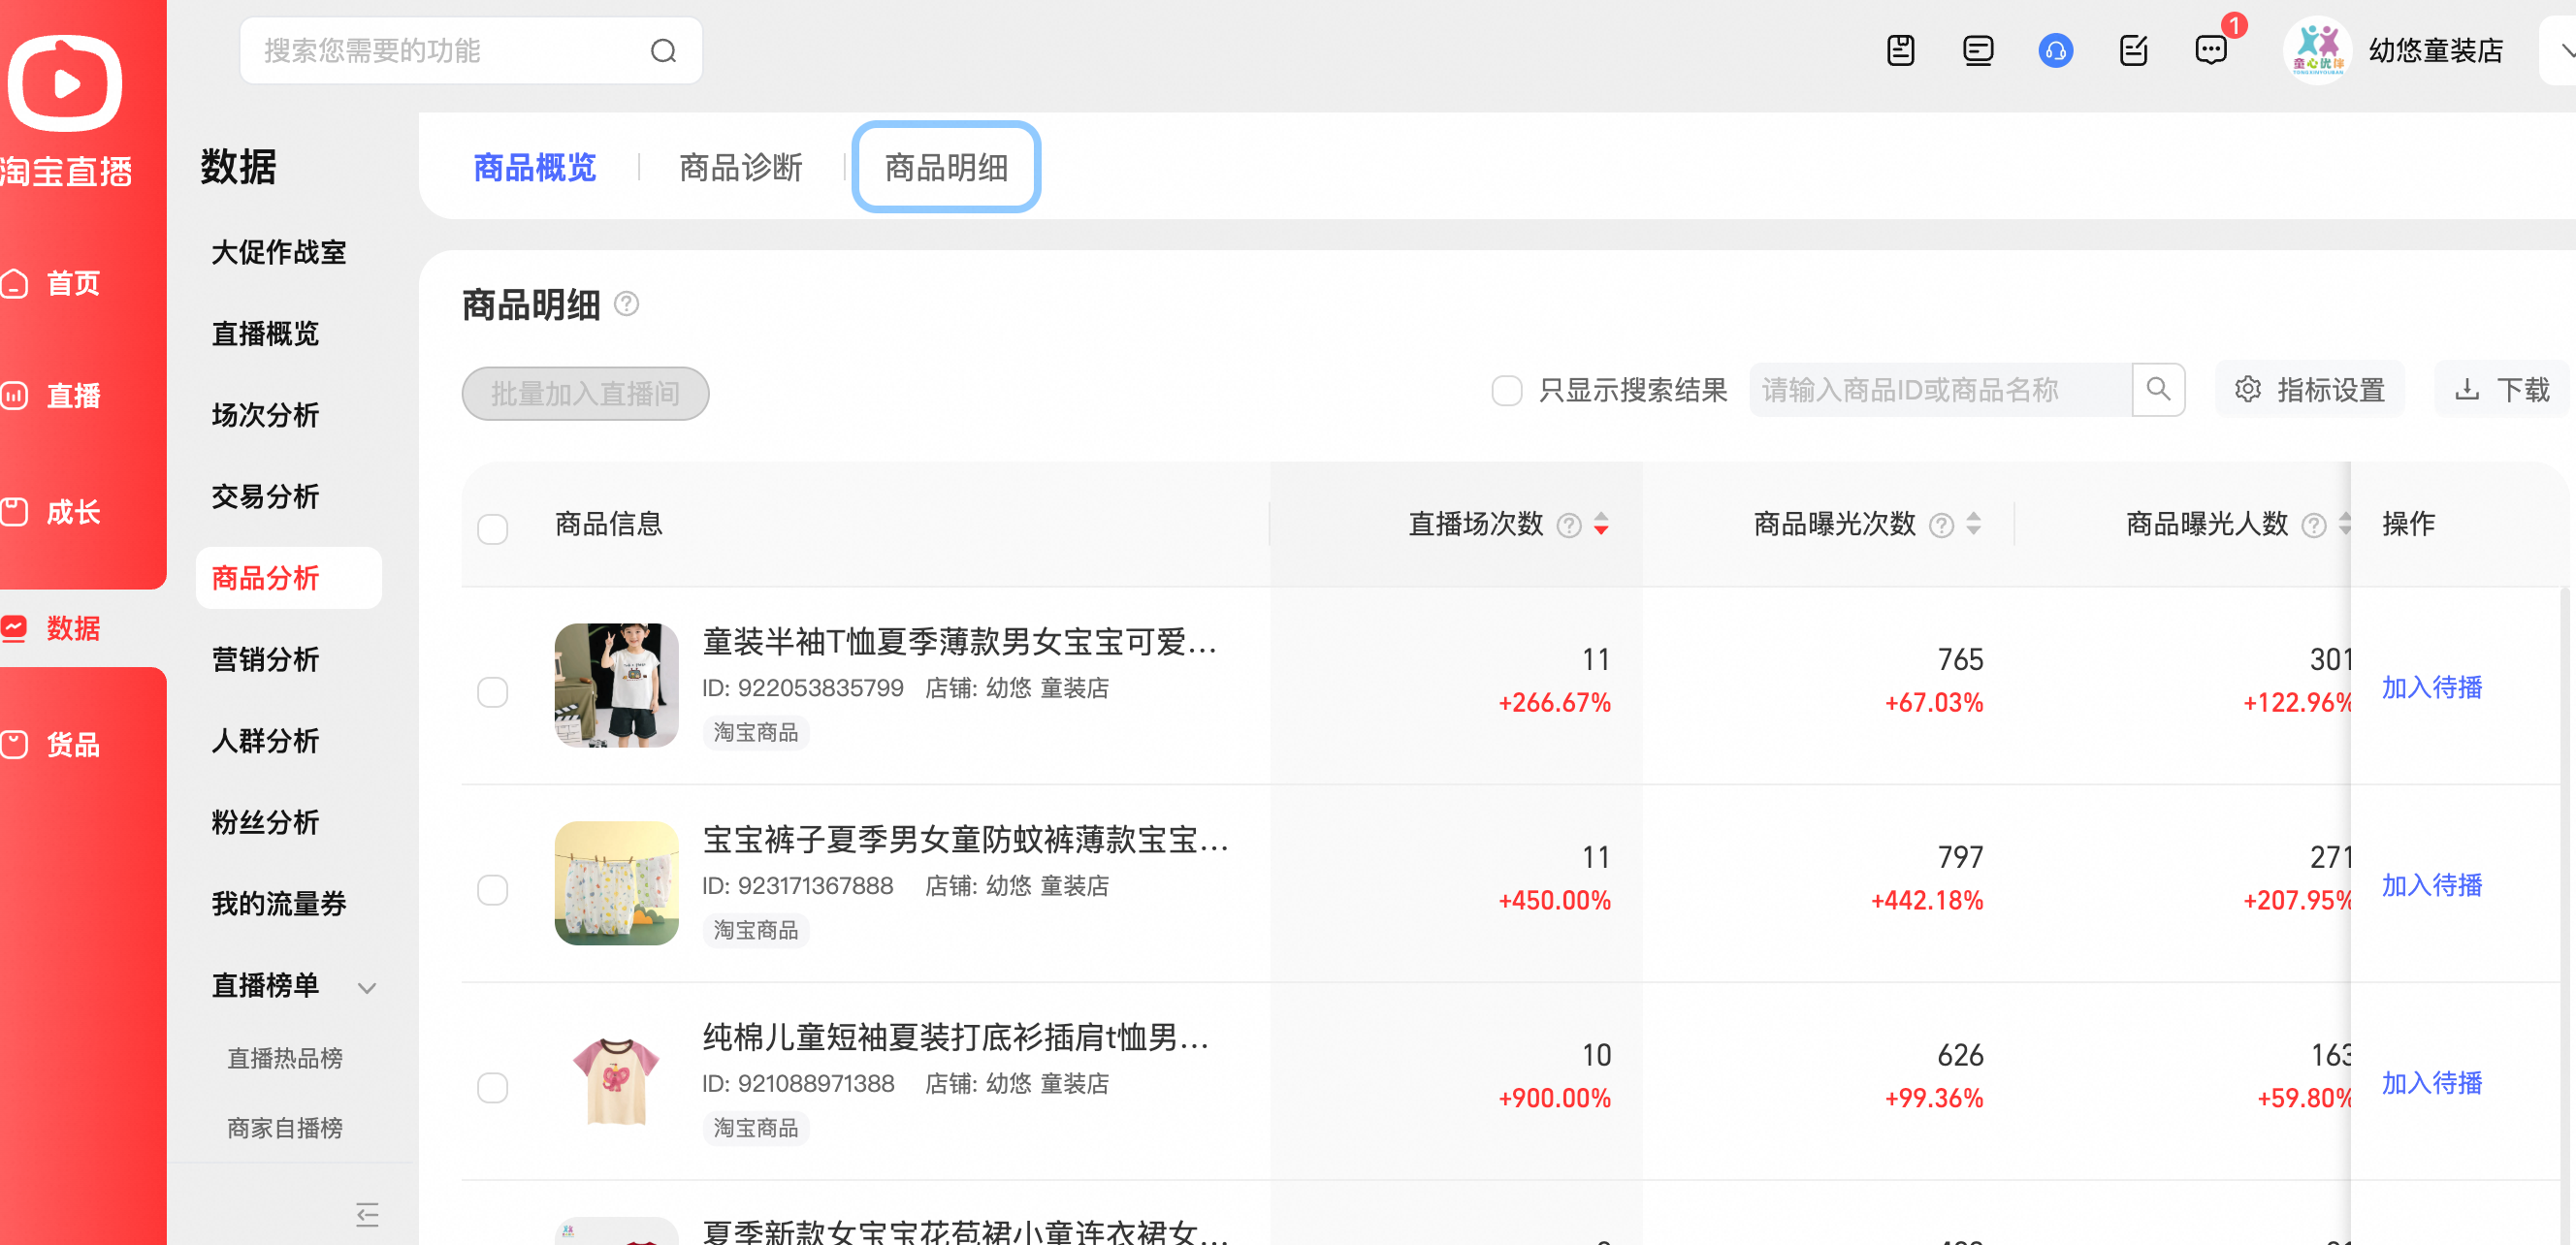Open thumbnail of printed baby pants

[x=616, y=883]
